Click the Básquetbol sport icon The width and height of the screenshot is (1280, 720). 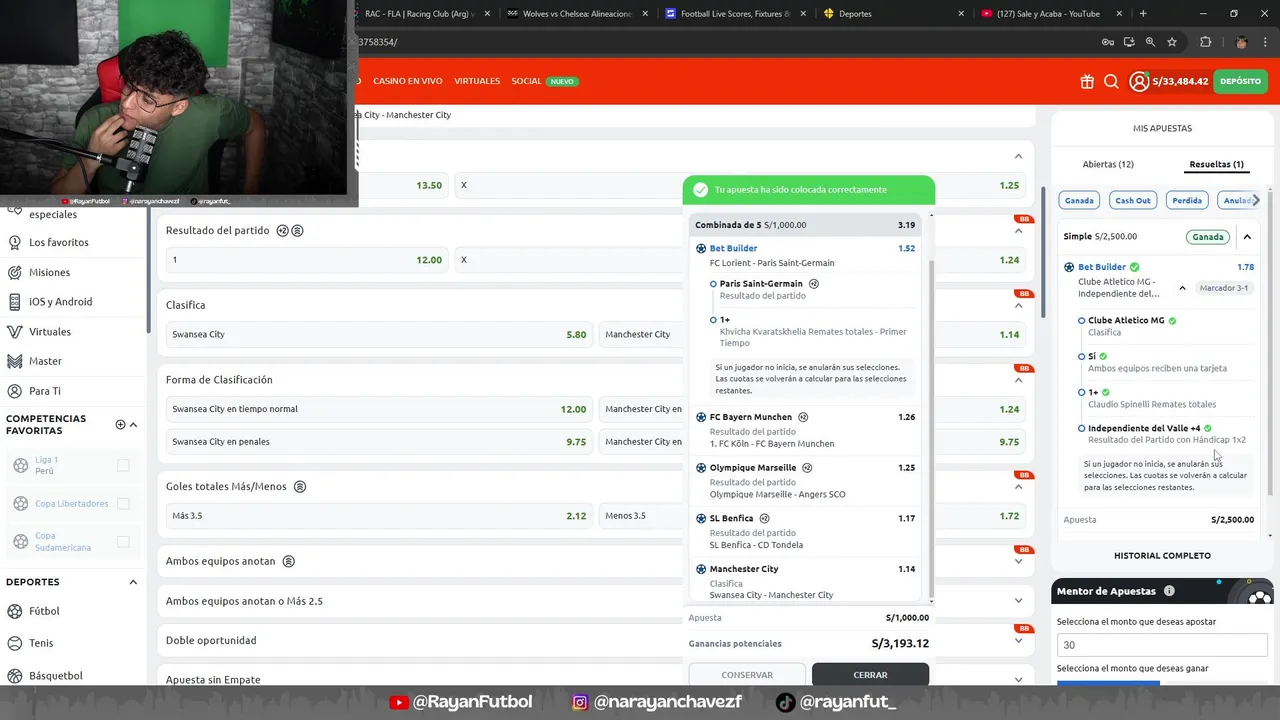15,676
